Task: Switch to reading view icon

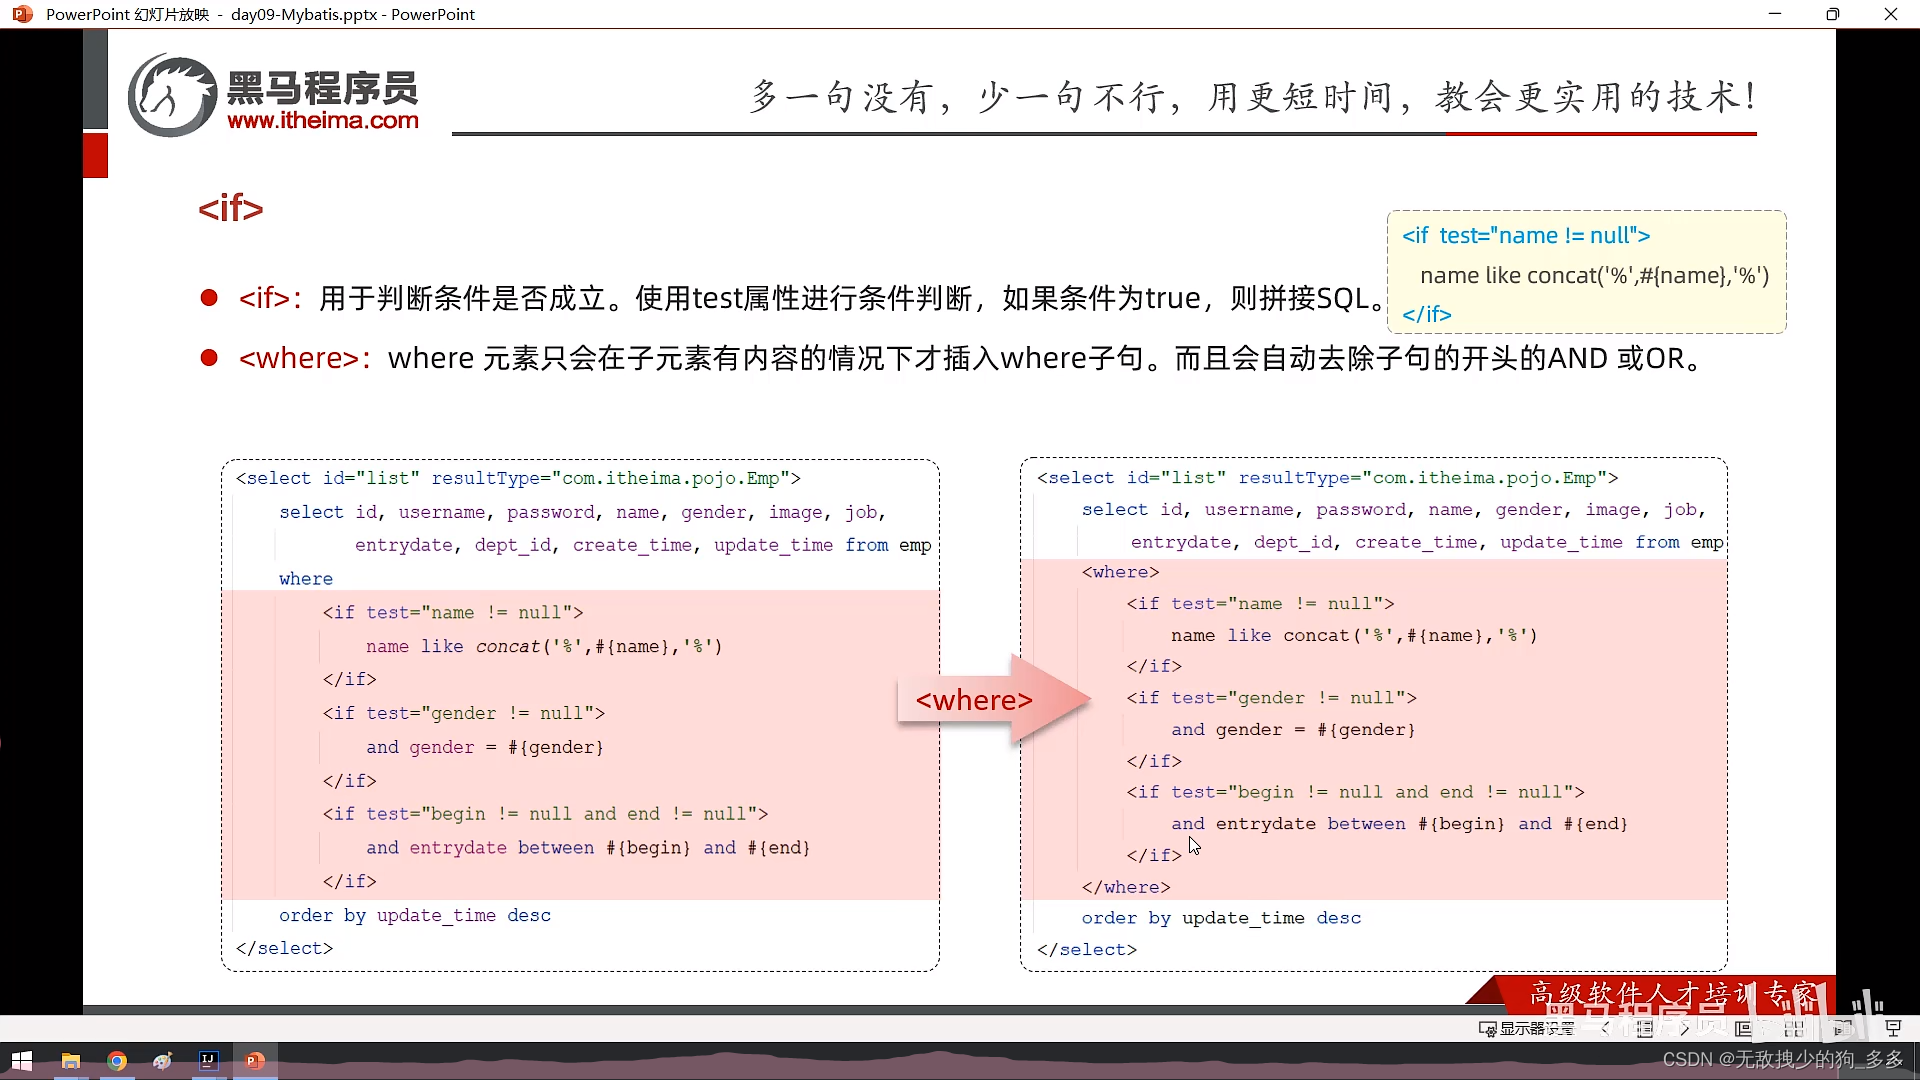Action: 1843,1028
